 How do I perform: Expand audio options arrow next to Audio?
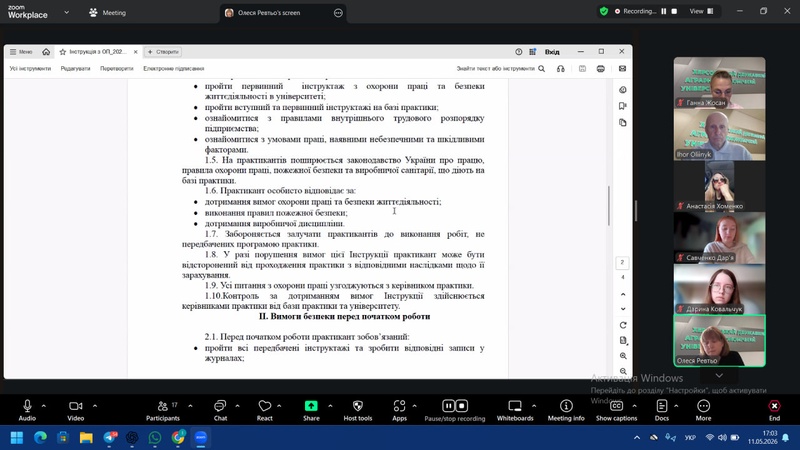click(43, 406)
